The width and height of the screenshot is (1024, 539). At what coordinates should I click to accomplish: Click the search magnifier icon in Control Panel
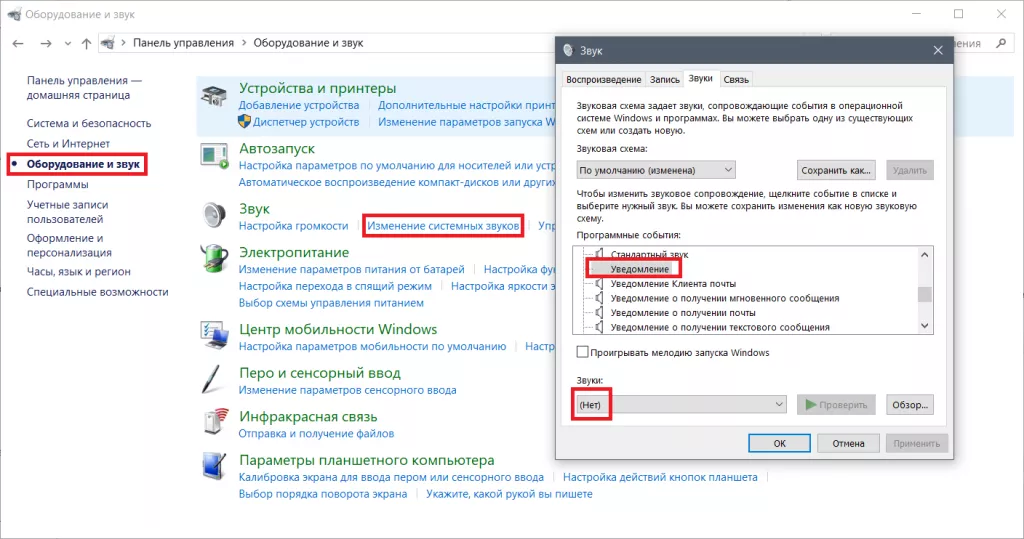[x=1002, y=43]
